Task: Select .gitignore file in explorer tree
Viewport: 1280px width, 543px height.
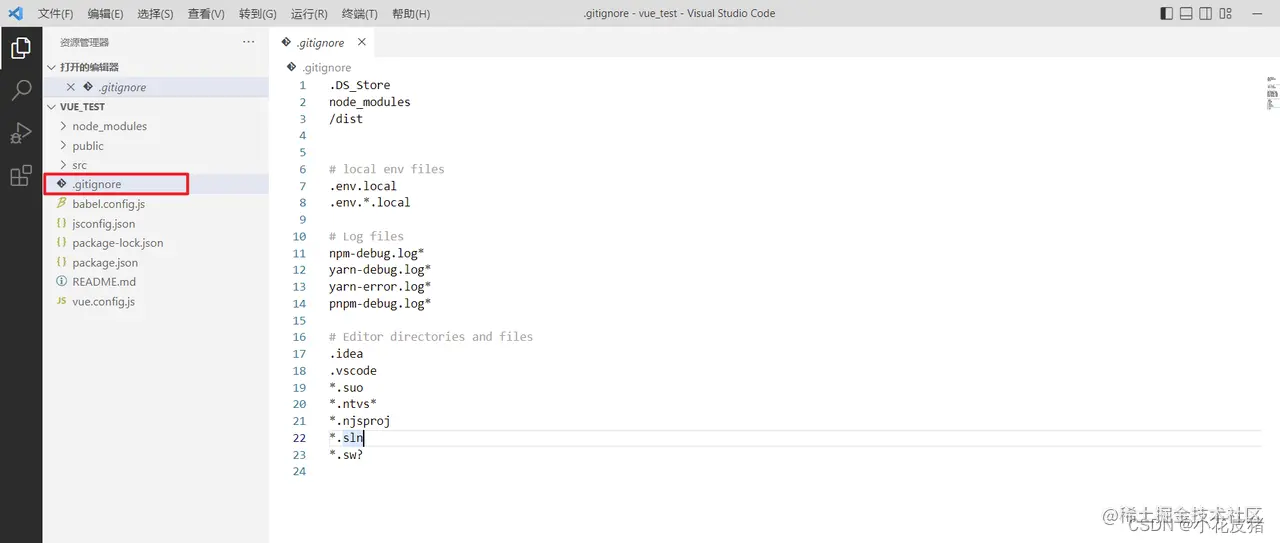Action: 155,184
